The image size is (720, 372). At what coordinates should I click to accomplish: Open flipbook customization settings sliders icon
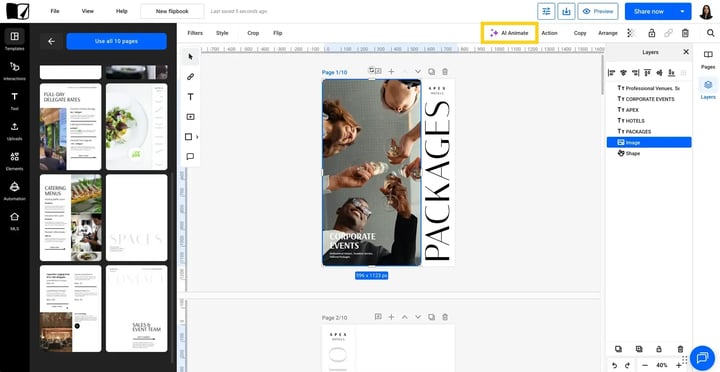click(546, 11)
